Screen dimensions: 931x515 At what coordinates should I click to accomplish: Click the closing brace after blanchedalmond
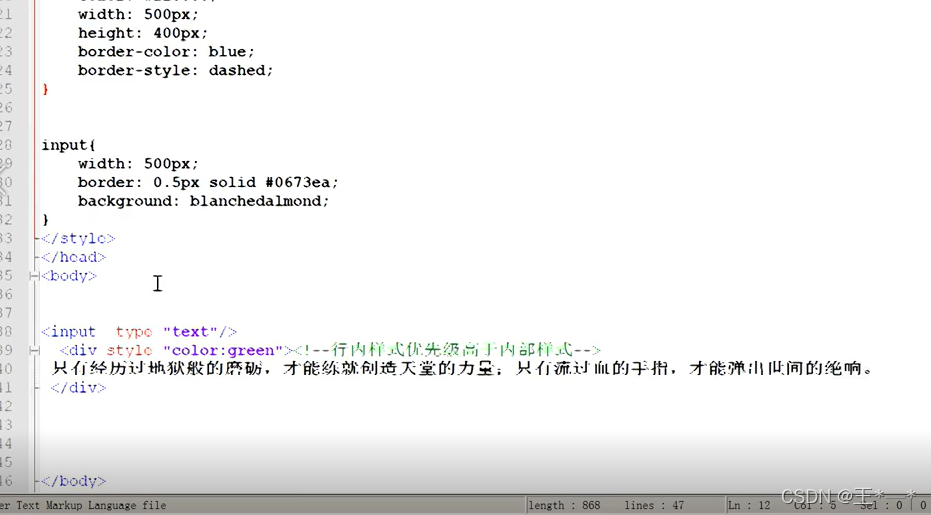(x=45, y=220)
